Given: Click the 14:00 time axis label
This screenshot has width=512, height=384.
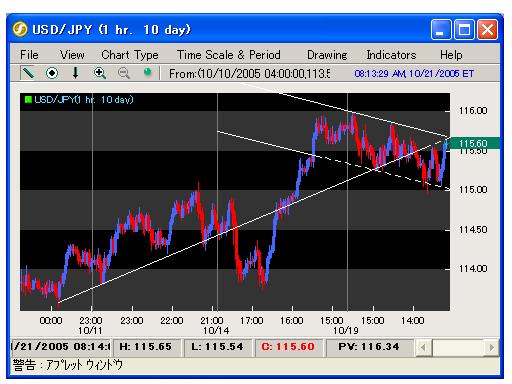Looking at the screenshot, I should tap(413, 321).
